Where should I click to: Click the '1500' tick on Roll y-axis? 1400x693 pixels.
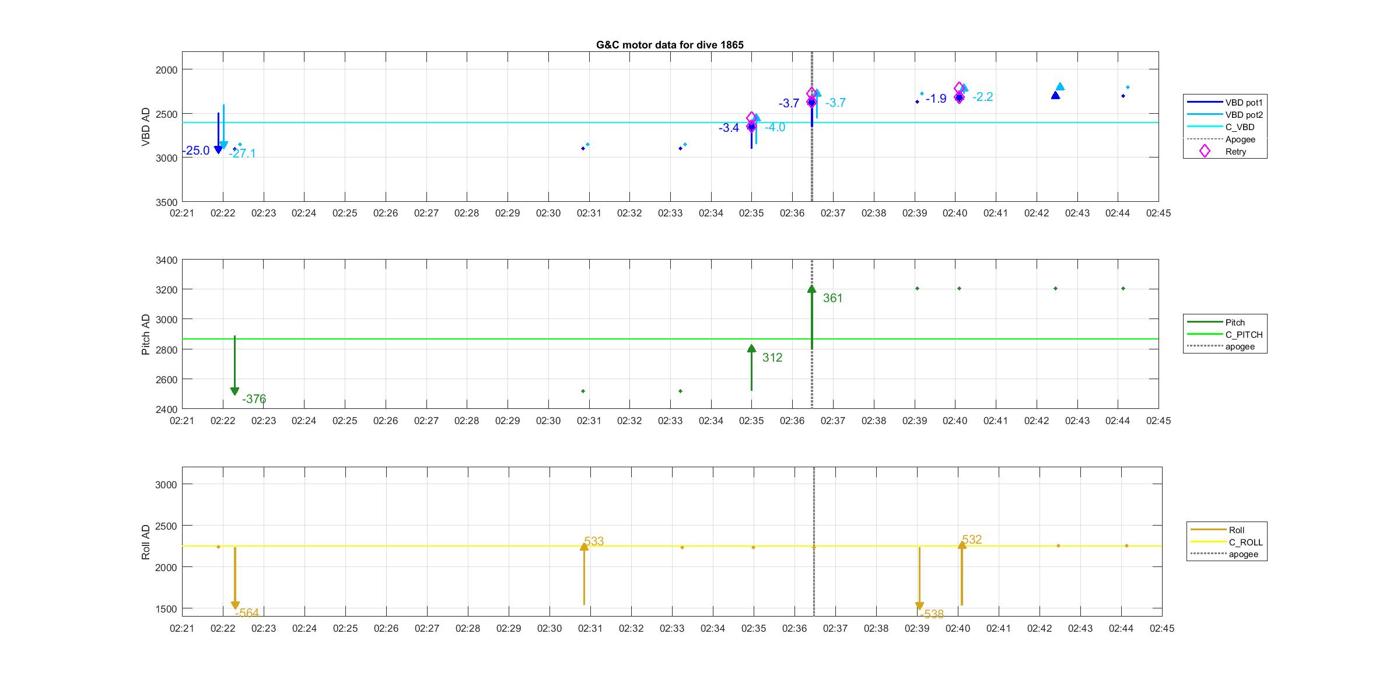[166, 609]
